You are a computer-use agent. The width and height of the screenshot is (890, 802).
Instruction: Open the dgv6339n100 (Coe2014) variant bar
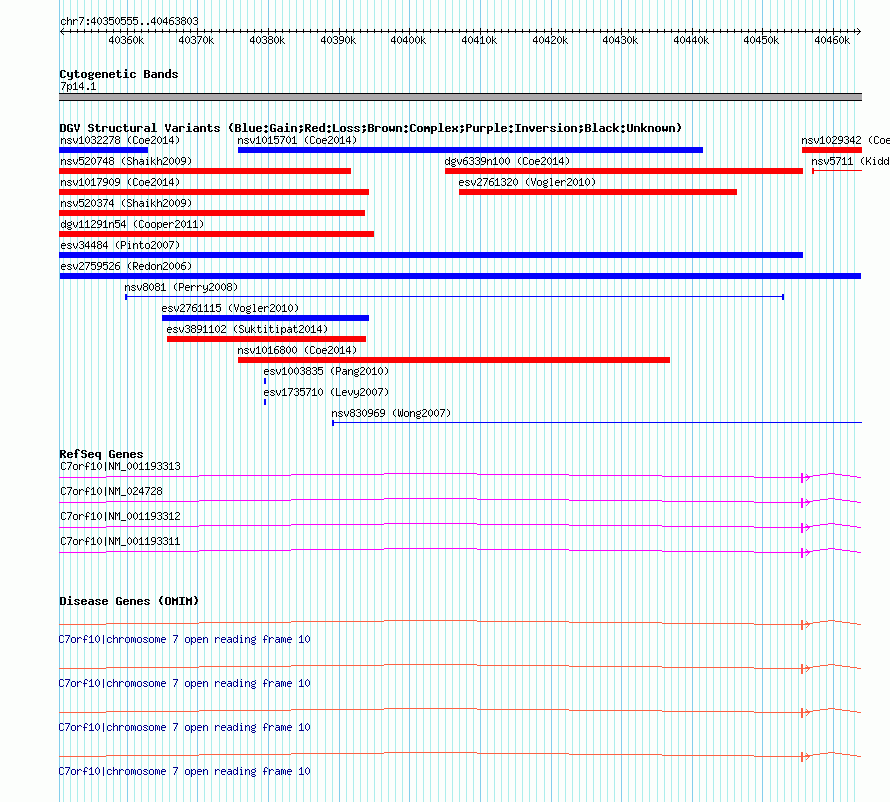[x=624, y=171]
